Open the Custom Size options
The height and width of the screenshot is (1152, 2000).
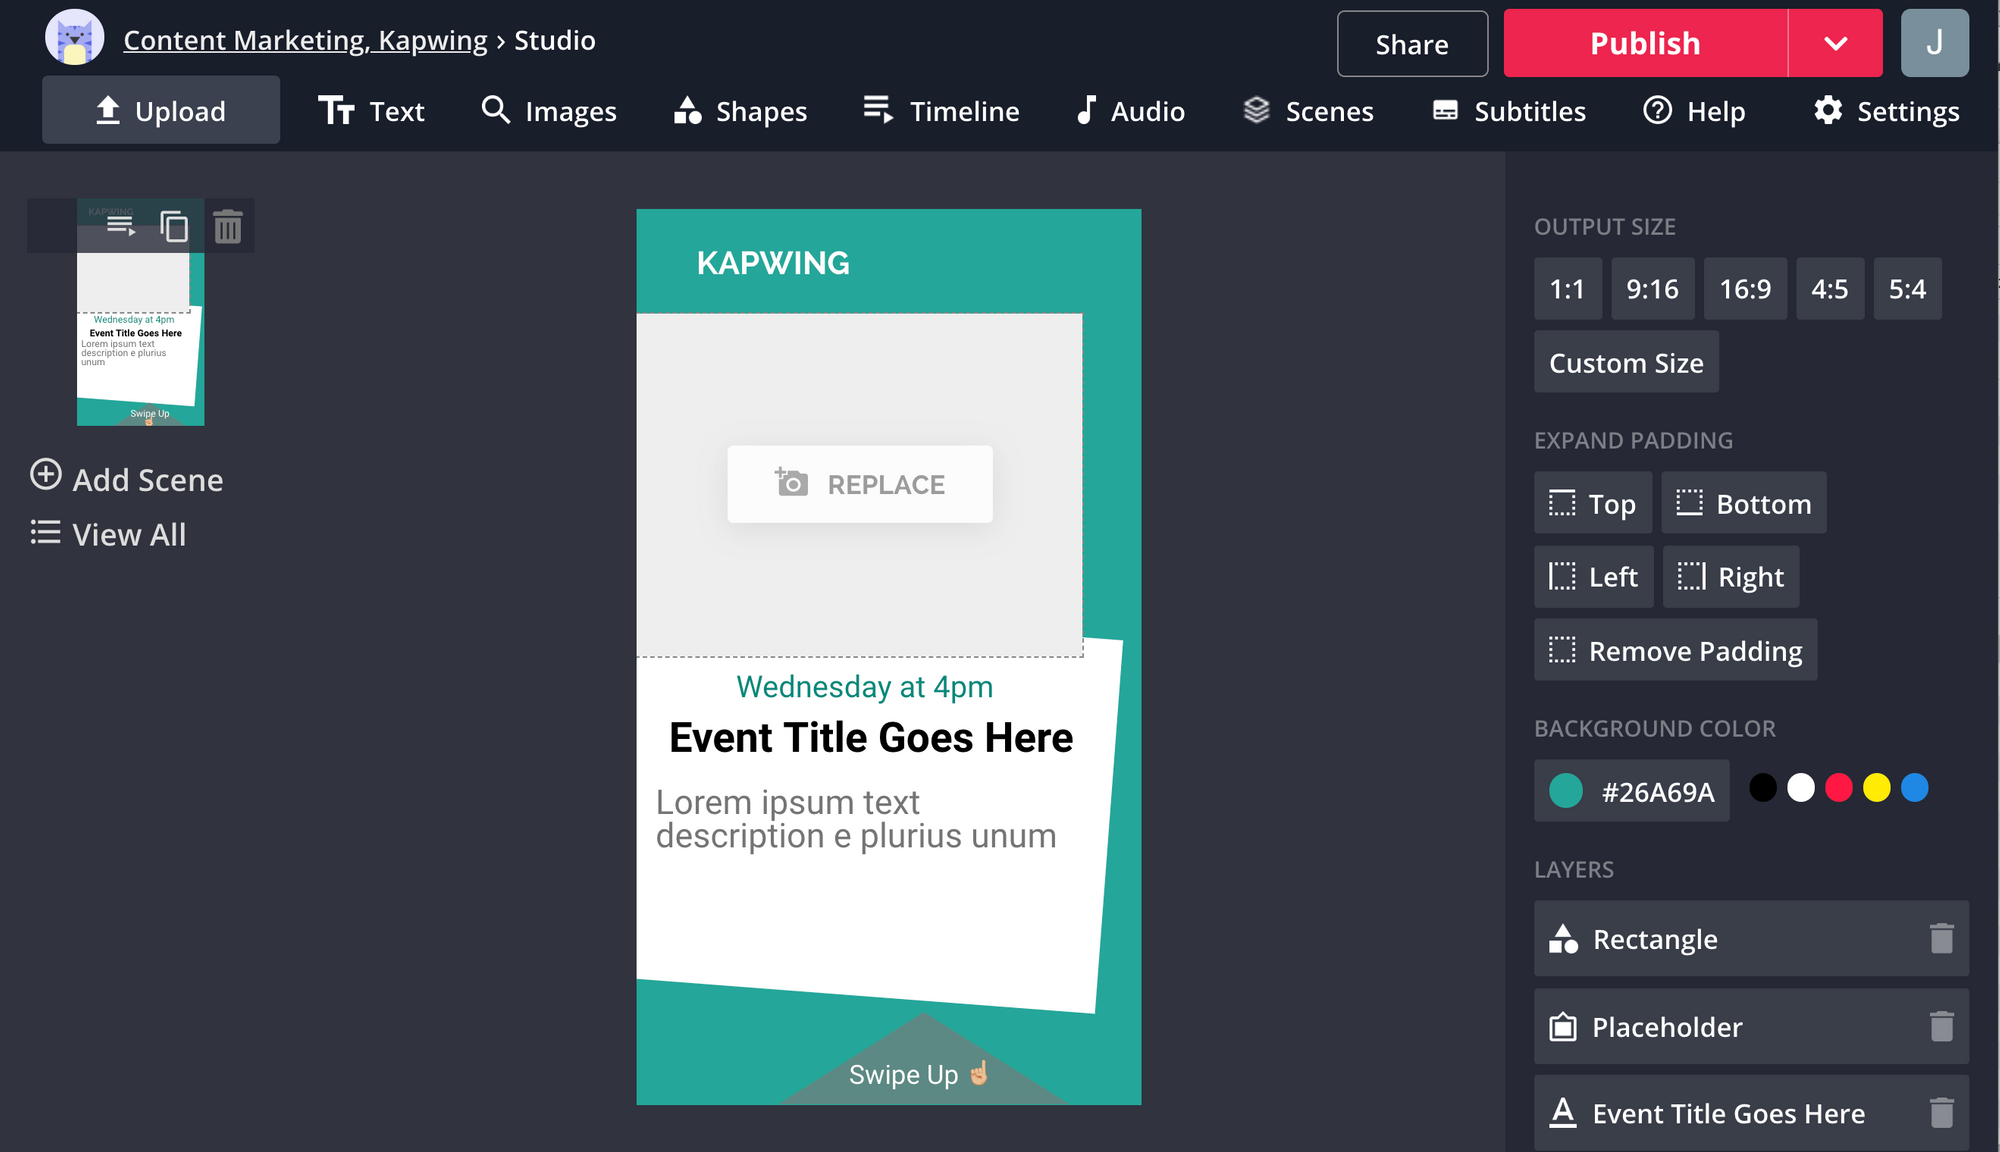pyautogui.click(x=1626, y=363)
